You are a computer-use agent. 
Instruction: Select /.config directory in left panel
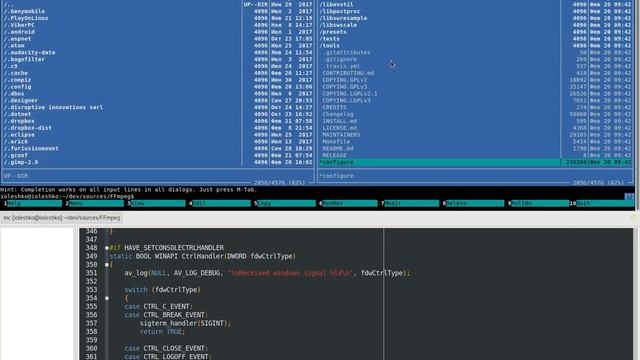point(18,87)
